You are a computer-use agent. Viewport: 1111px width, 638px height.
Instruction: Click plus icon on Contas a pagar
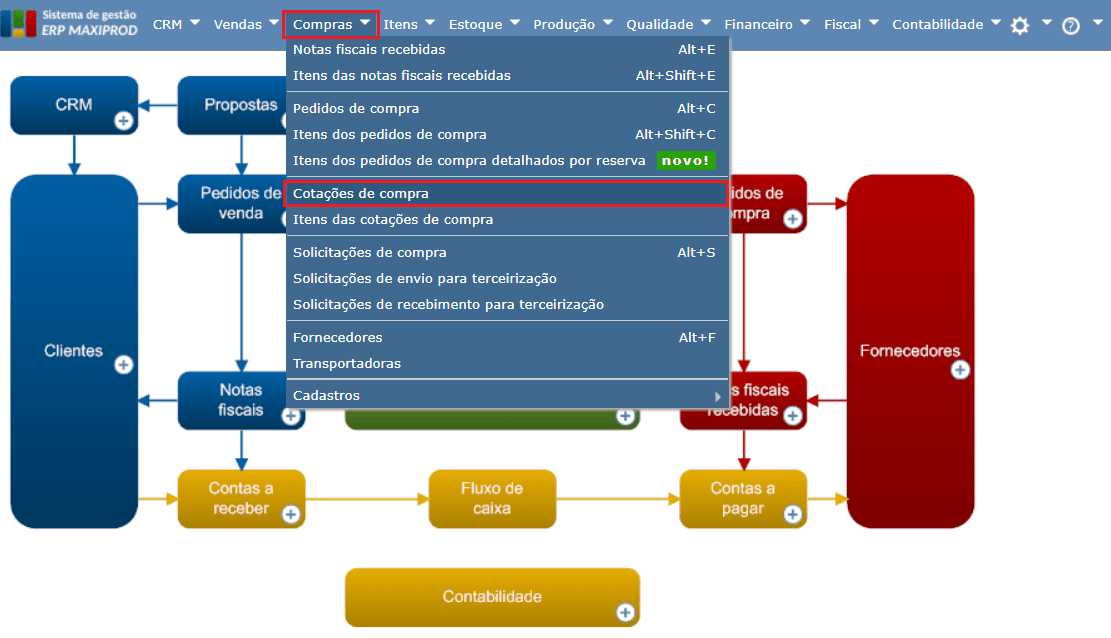(x=792, y=515)
